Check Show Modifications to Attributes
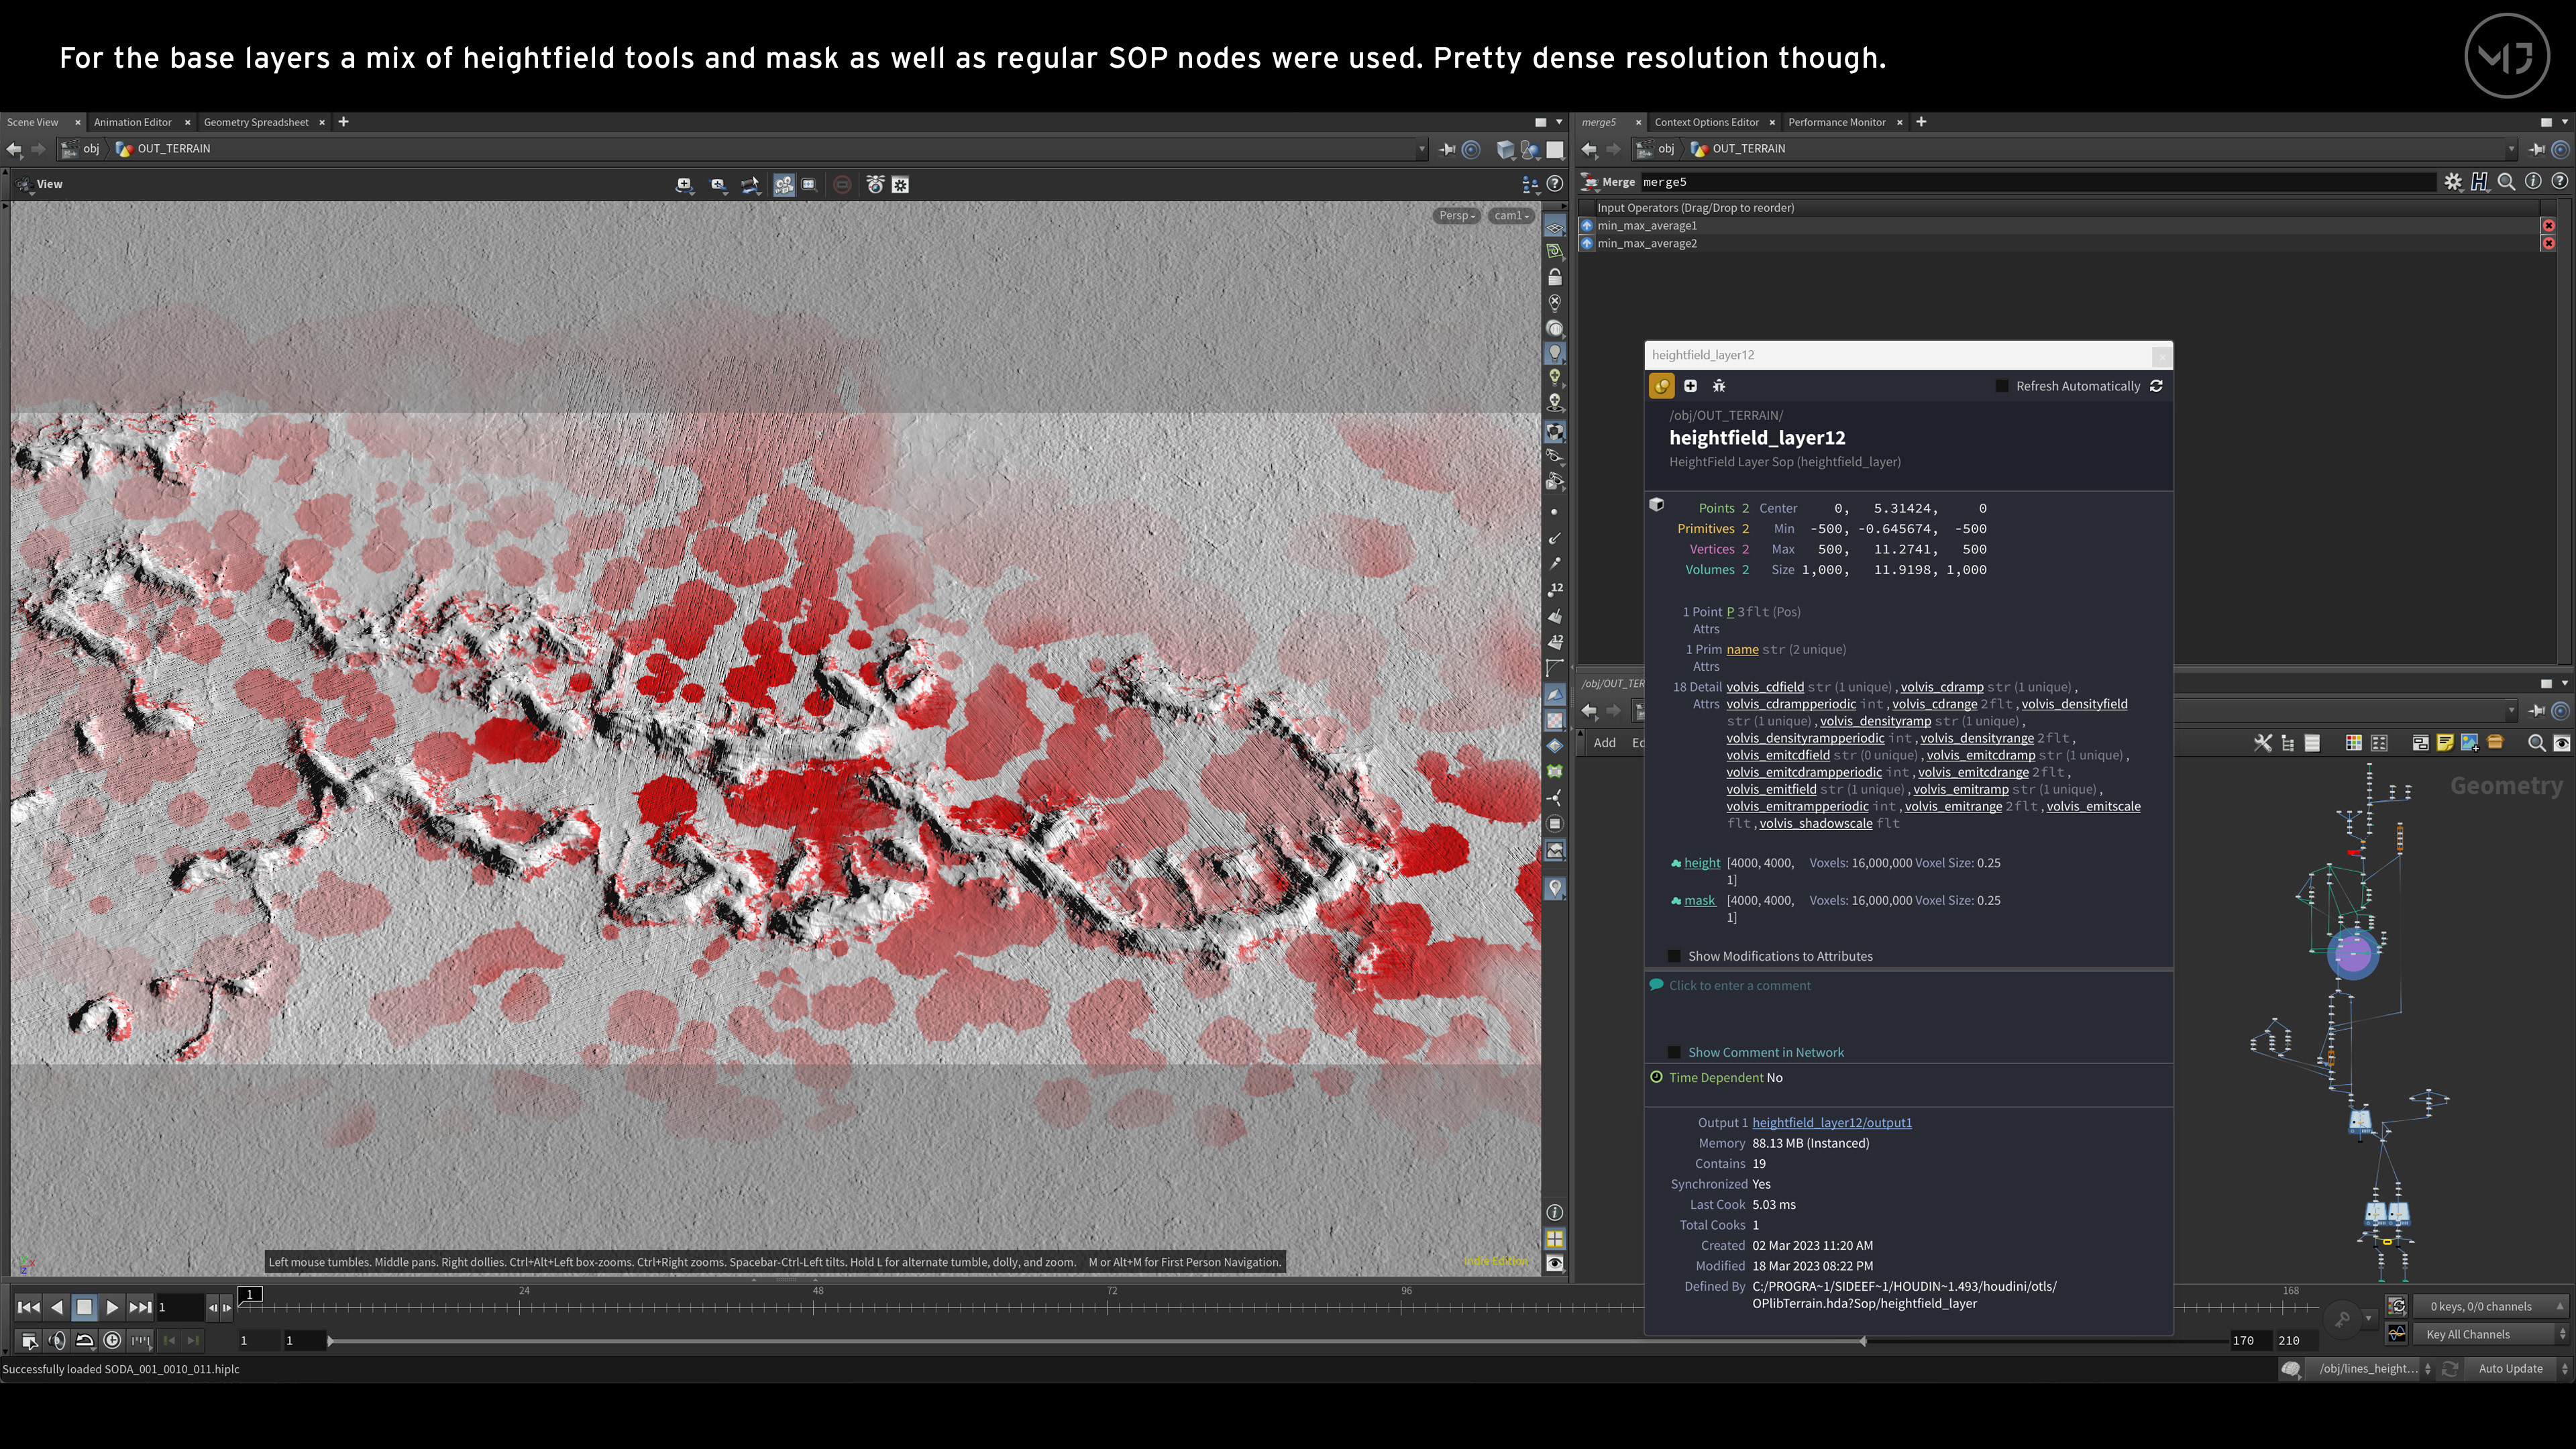2576x1449 pixels. (1675, 956)
